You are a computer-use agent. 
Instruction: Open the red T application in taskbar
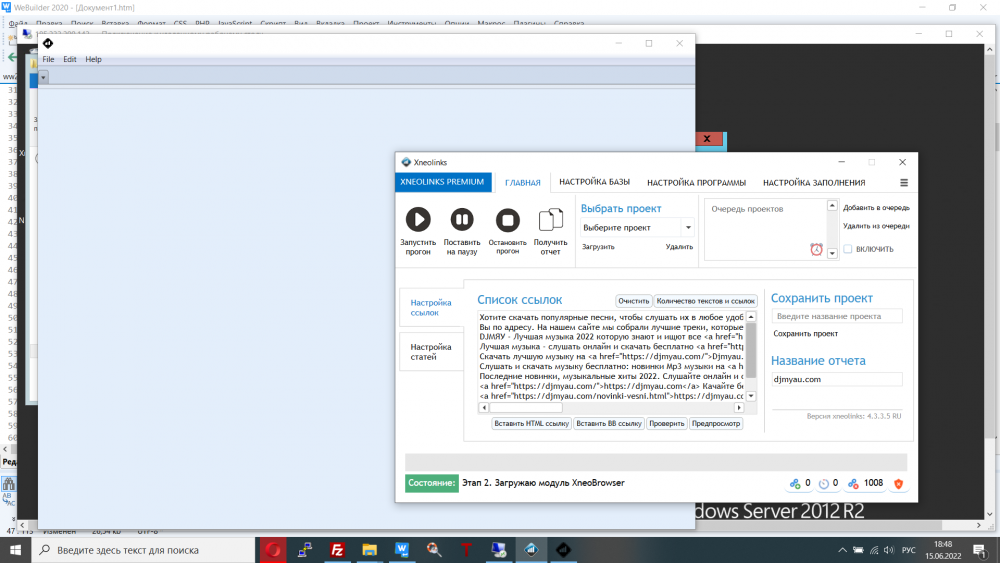466,550
